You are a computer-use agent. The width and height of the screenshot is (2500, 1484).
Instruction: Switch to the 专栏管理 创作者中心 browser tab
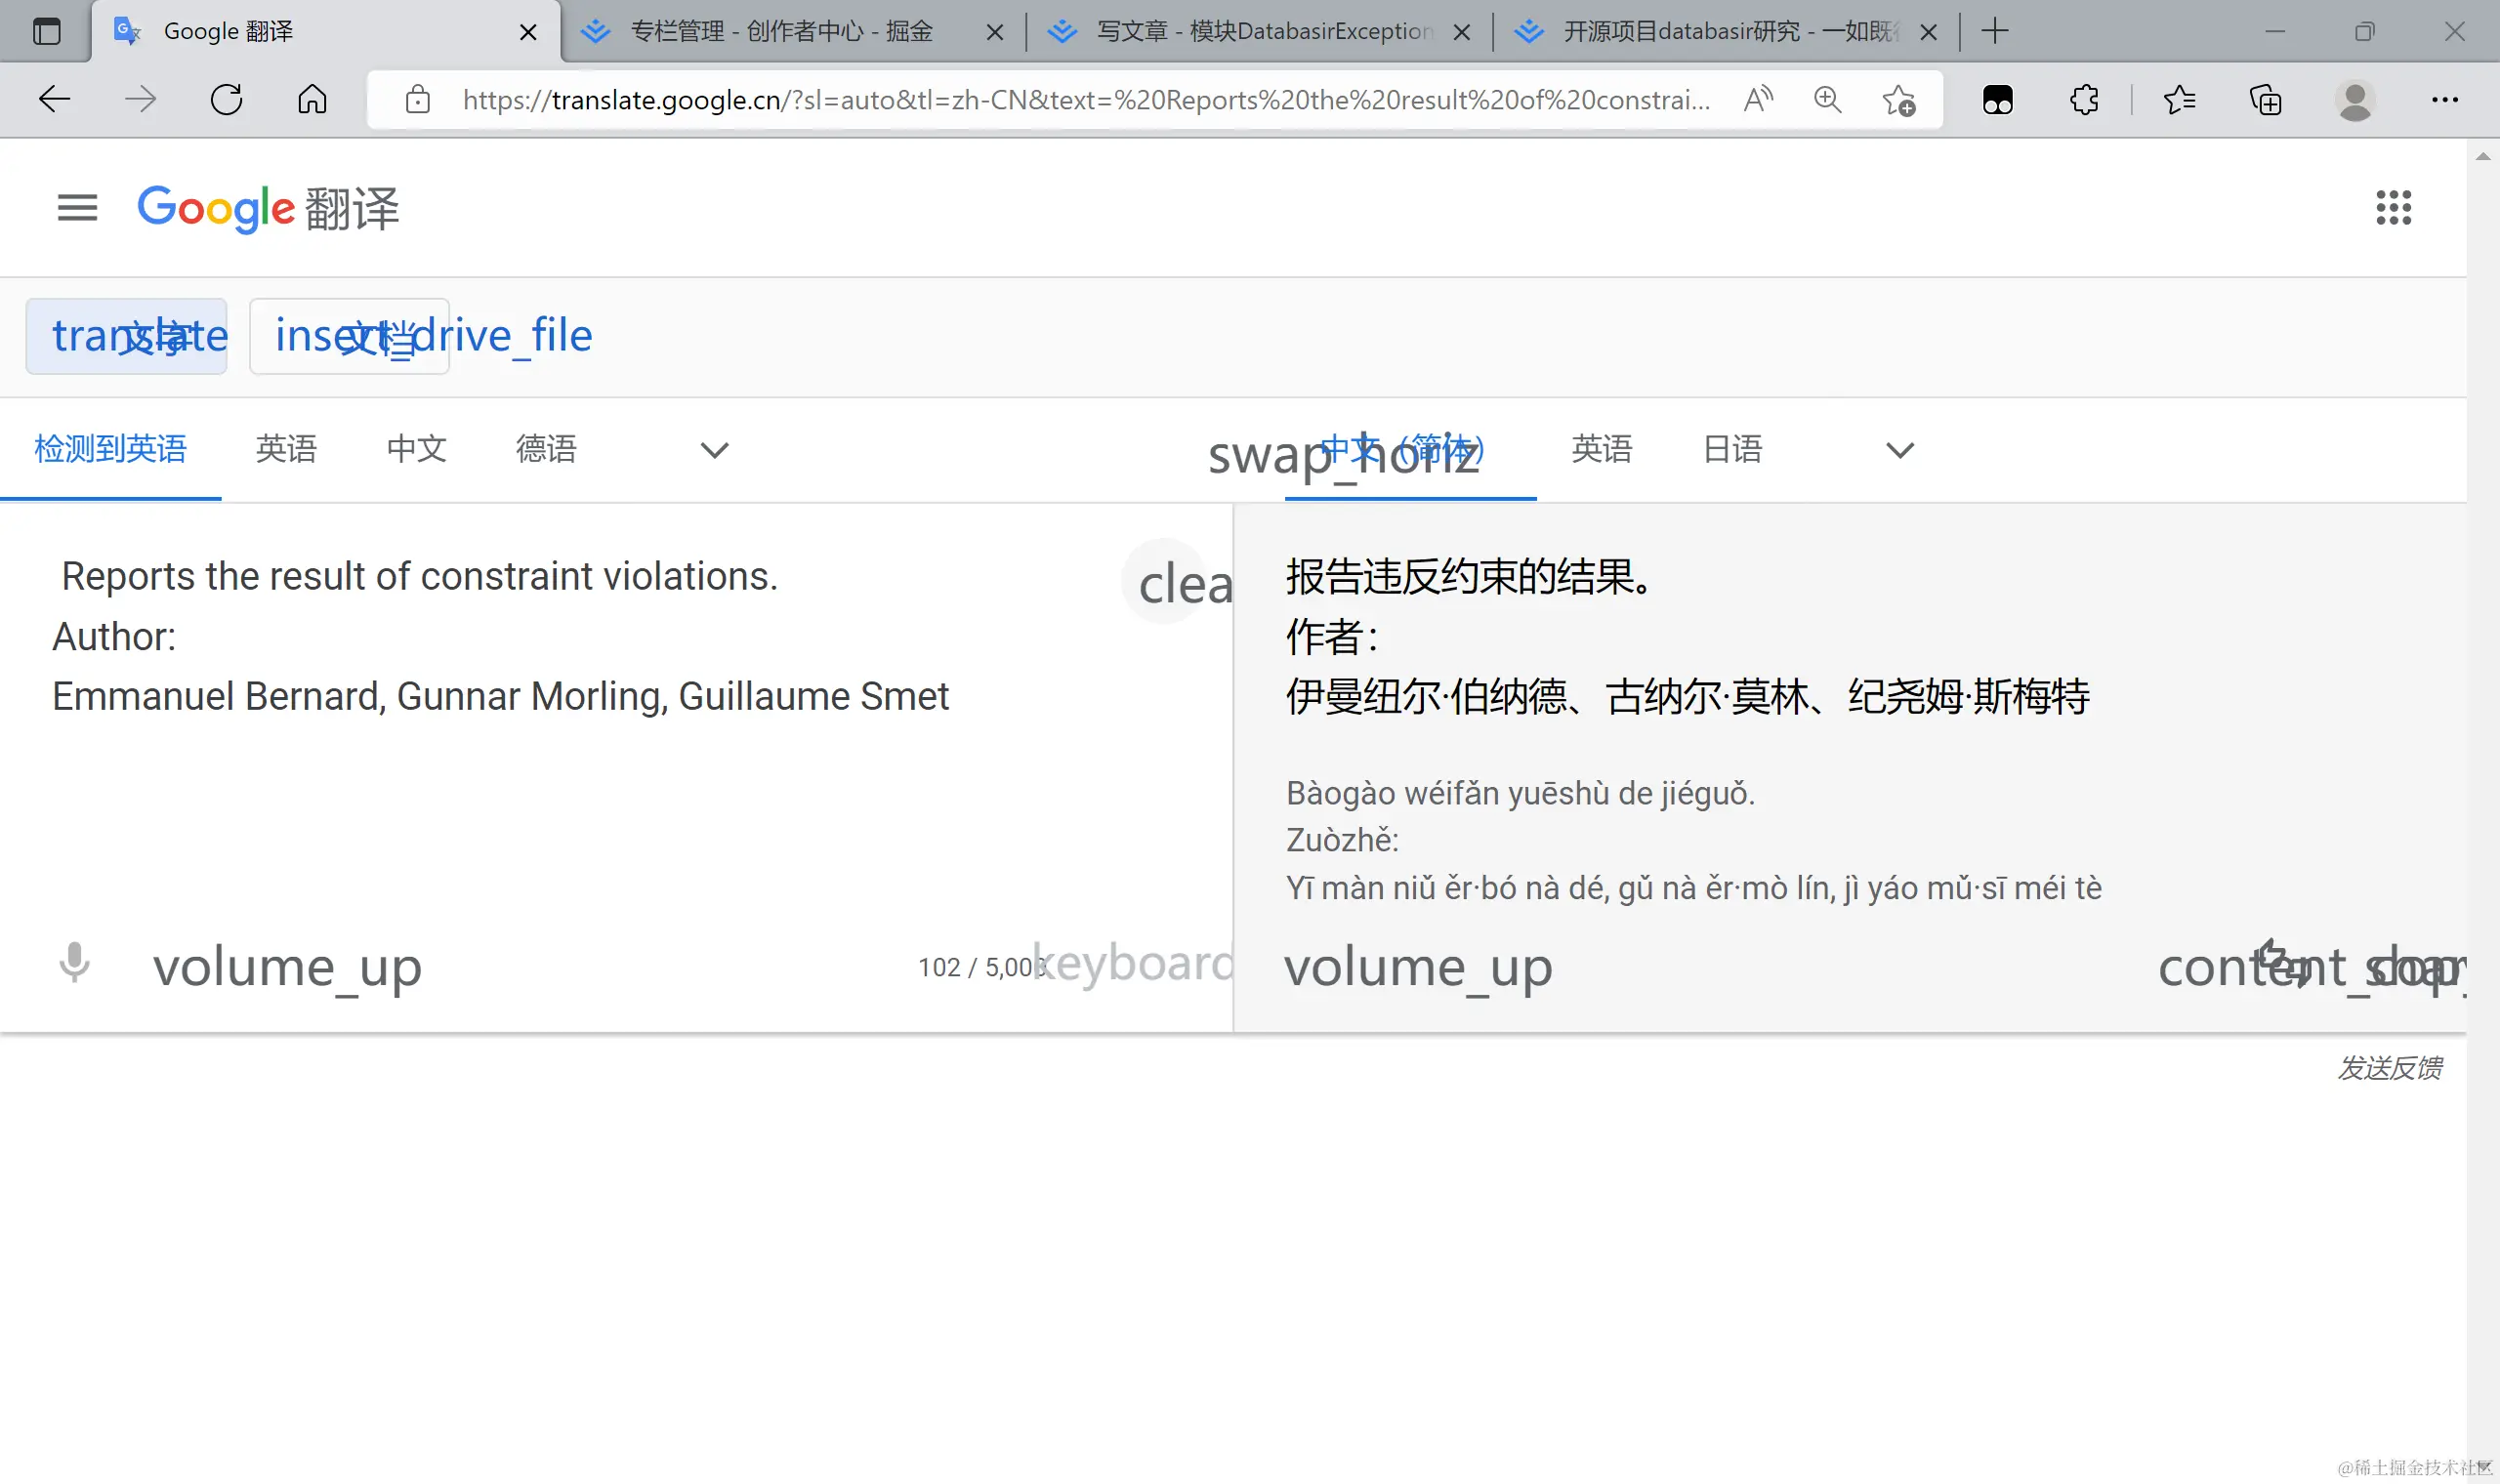[780, 32]
